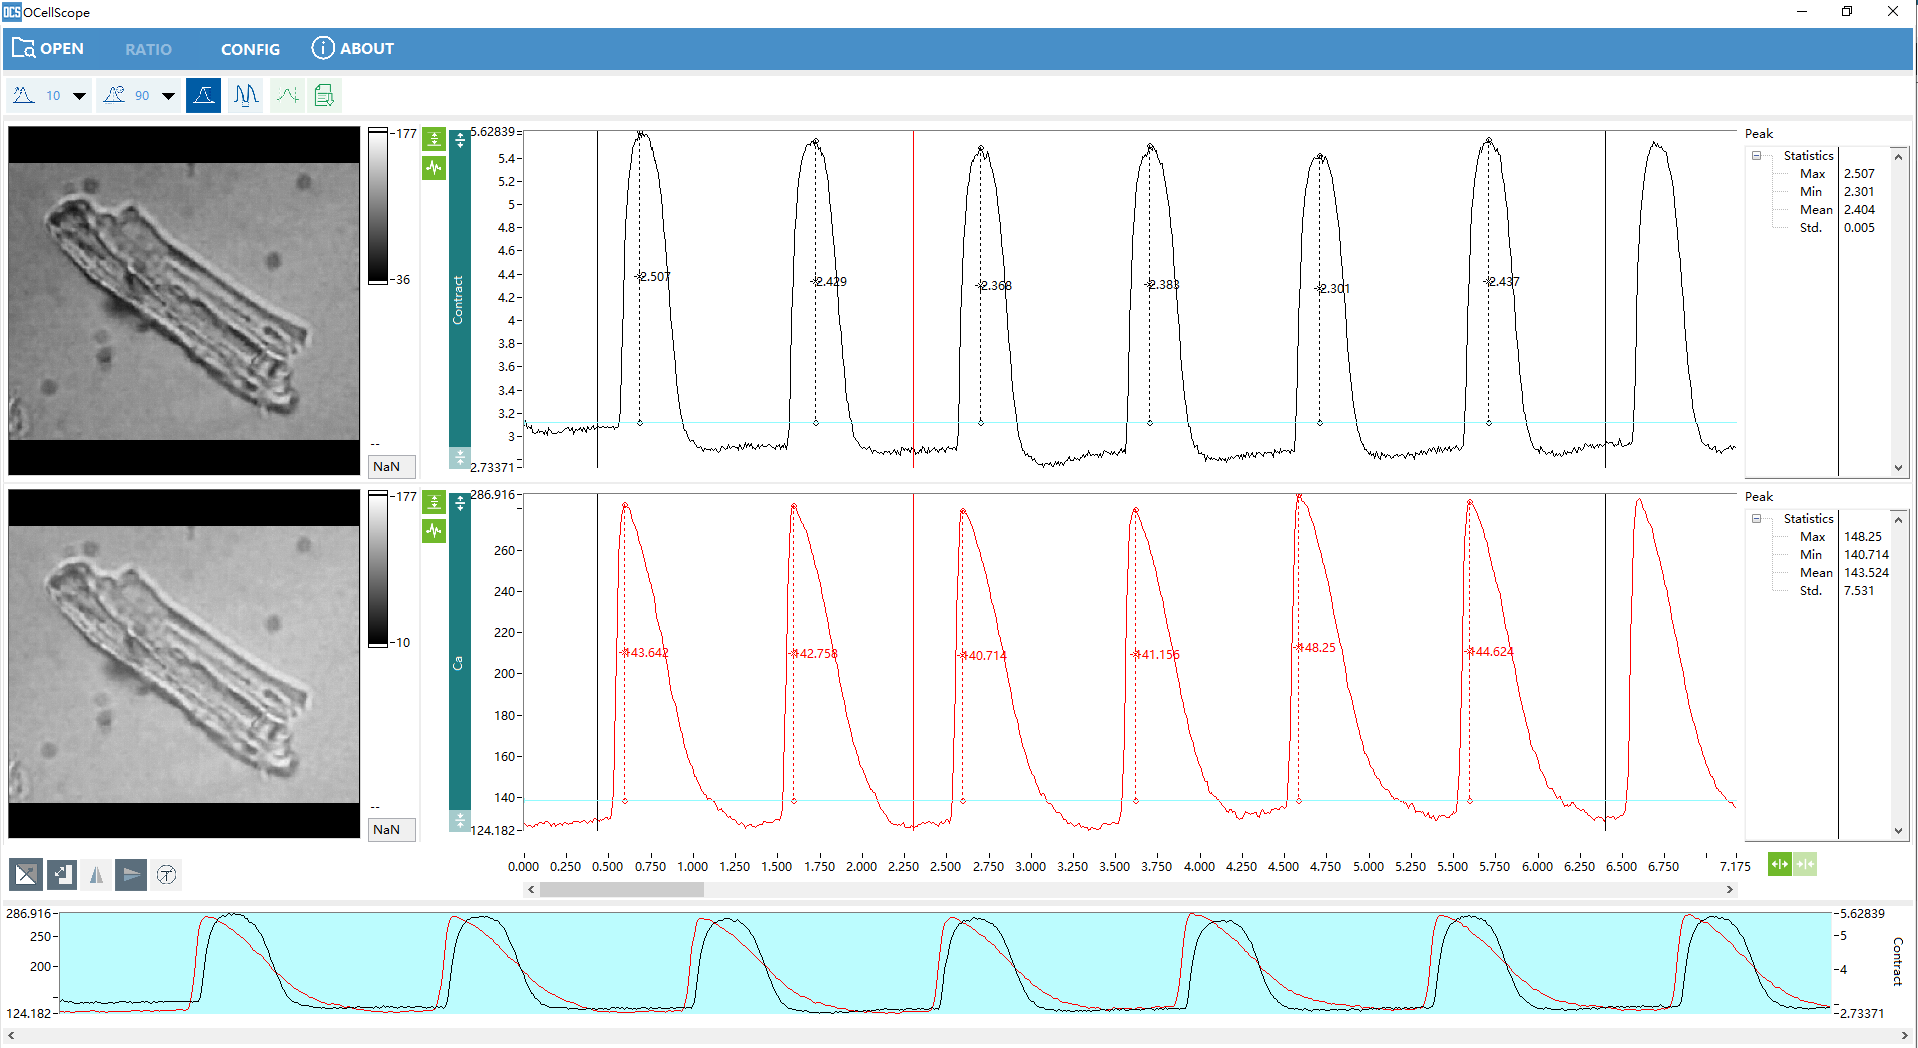The width and height of the screenshot is (1918, 1048).
Task: Adjust the upper grayscale intensity bar
Action: point(378,206)
